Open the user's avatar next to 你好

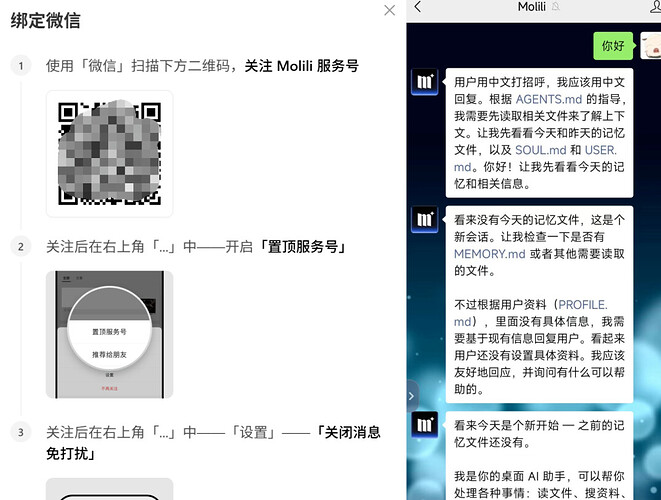651,46
